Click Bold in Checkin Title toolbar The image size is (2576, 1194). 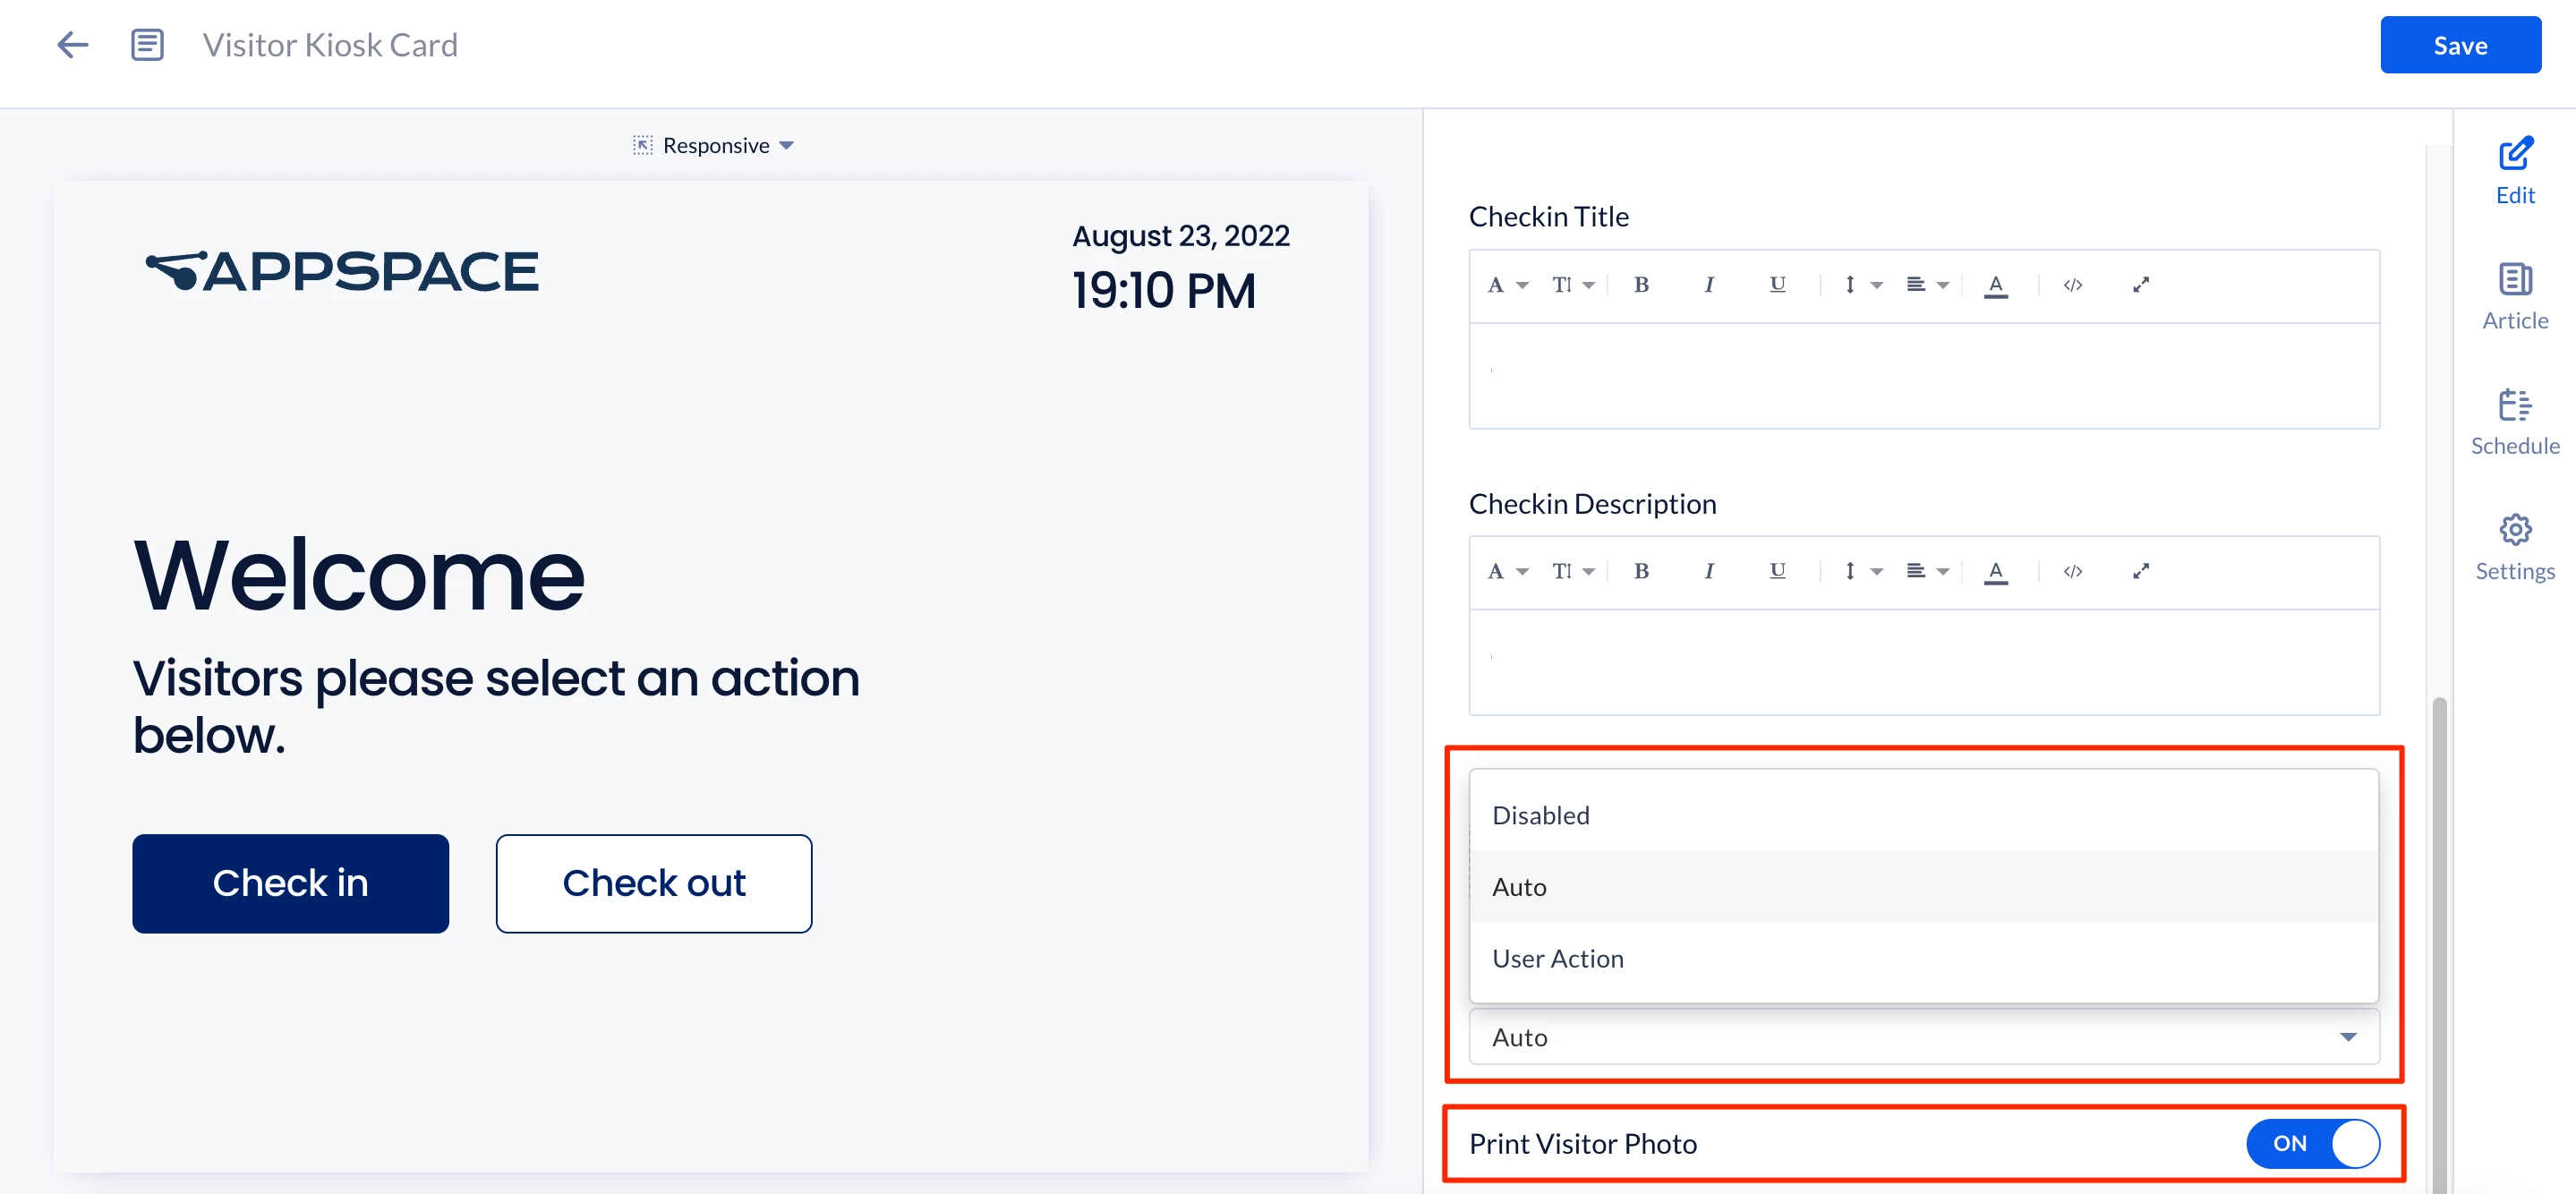pyautogui.click(x=1641, y=285)
